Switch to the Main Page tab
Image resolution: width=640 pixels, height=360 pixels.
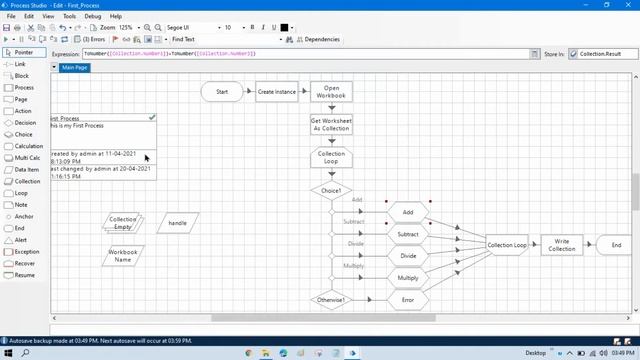tap(75, 67)
